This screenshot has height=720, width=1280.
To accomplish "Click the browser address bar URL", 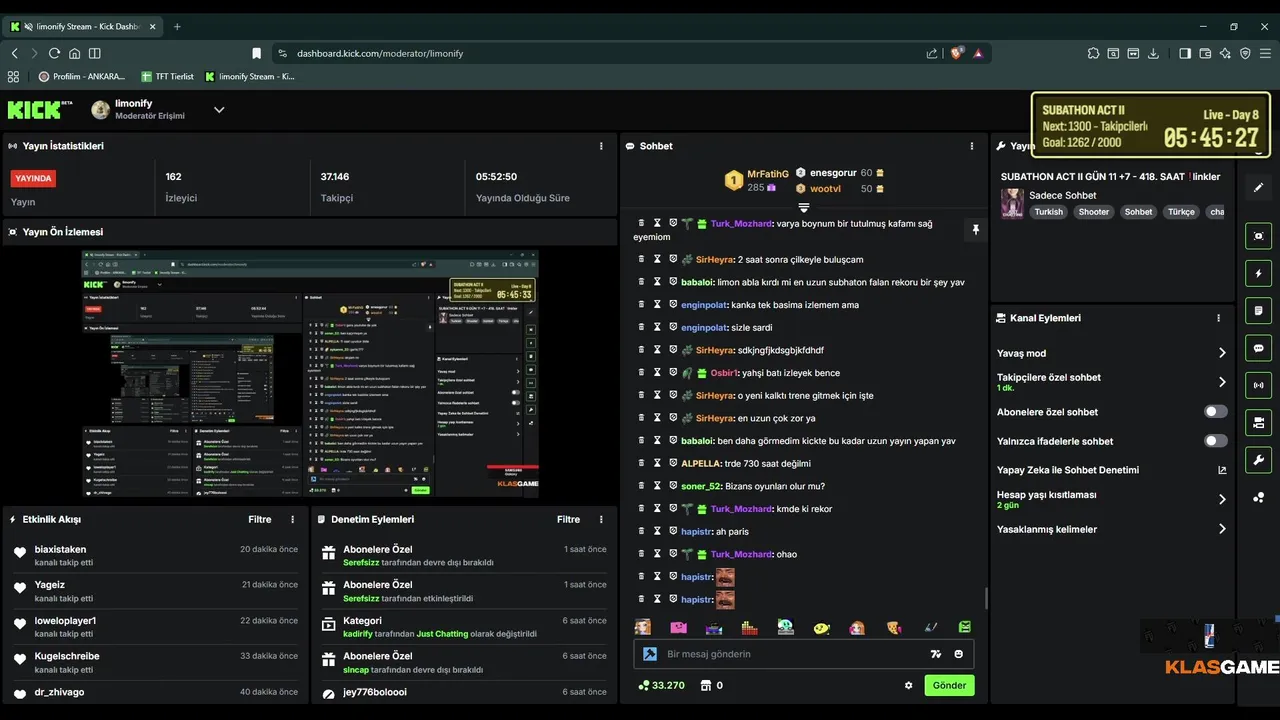I will tap(379, 53).
